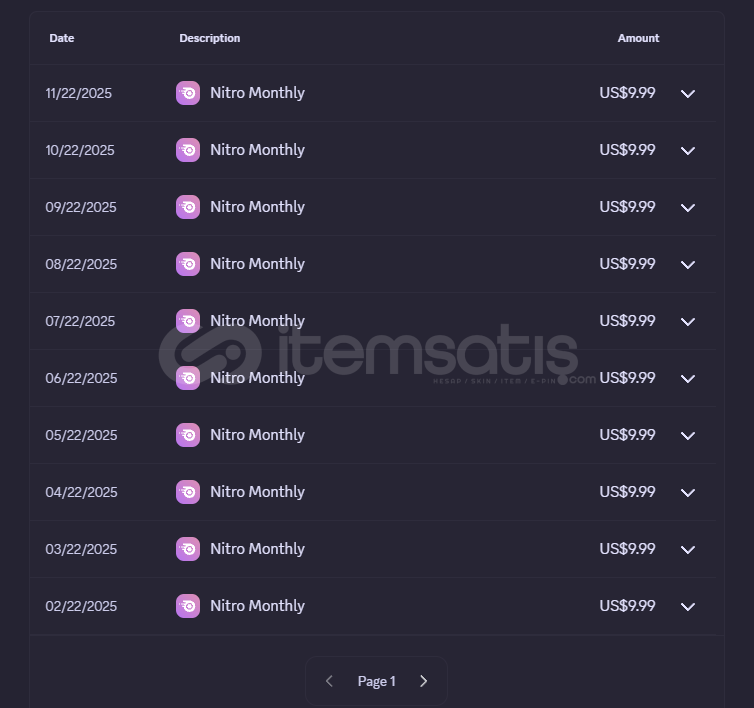
Task: Expand the 07/22/2025 payment row chevron
Action: click(x=688, y=322)
